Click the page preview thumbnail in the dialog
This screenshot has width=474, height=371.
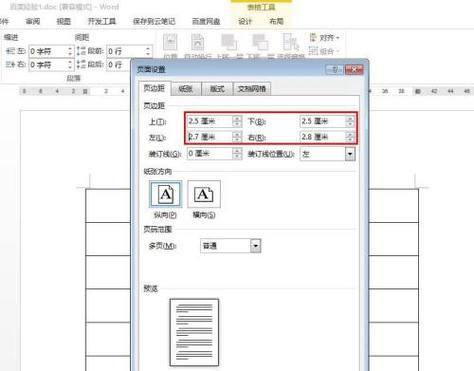[x=194, y=332]
